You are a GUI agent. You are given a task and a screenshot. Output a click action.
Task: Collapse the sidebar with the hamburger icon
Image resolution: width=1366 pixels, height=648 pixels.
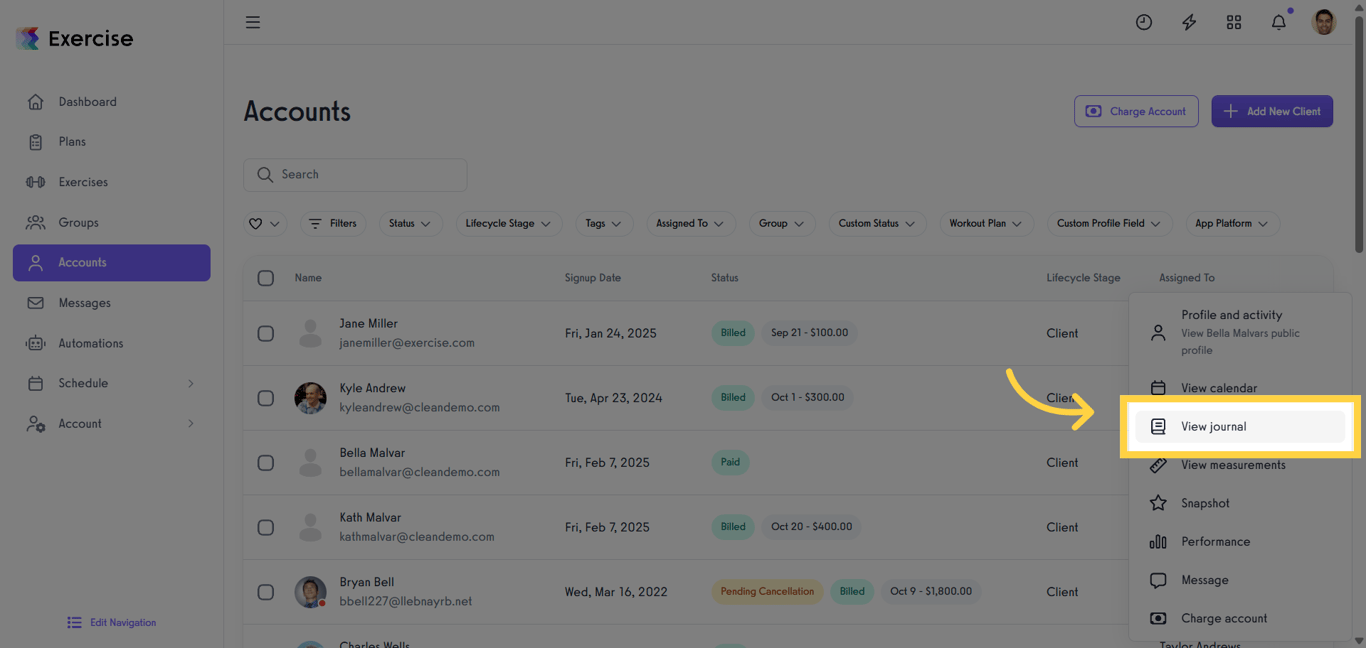253,21
